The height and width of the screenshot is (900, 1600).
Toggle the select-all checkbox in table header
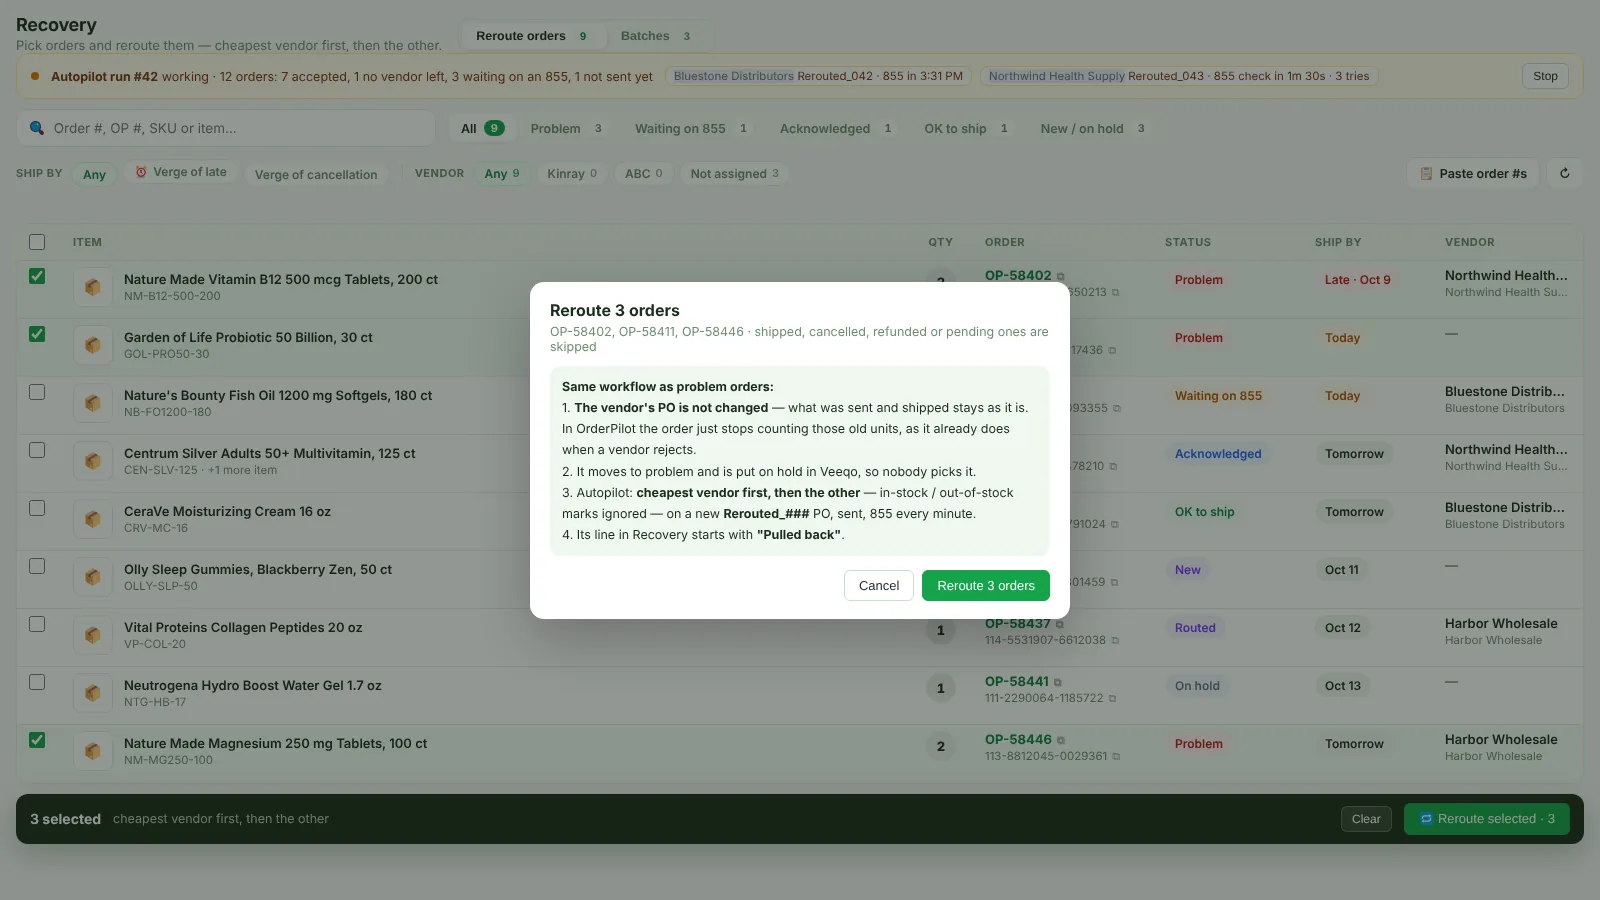(x=37, y=242)
